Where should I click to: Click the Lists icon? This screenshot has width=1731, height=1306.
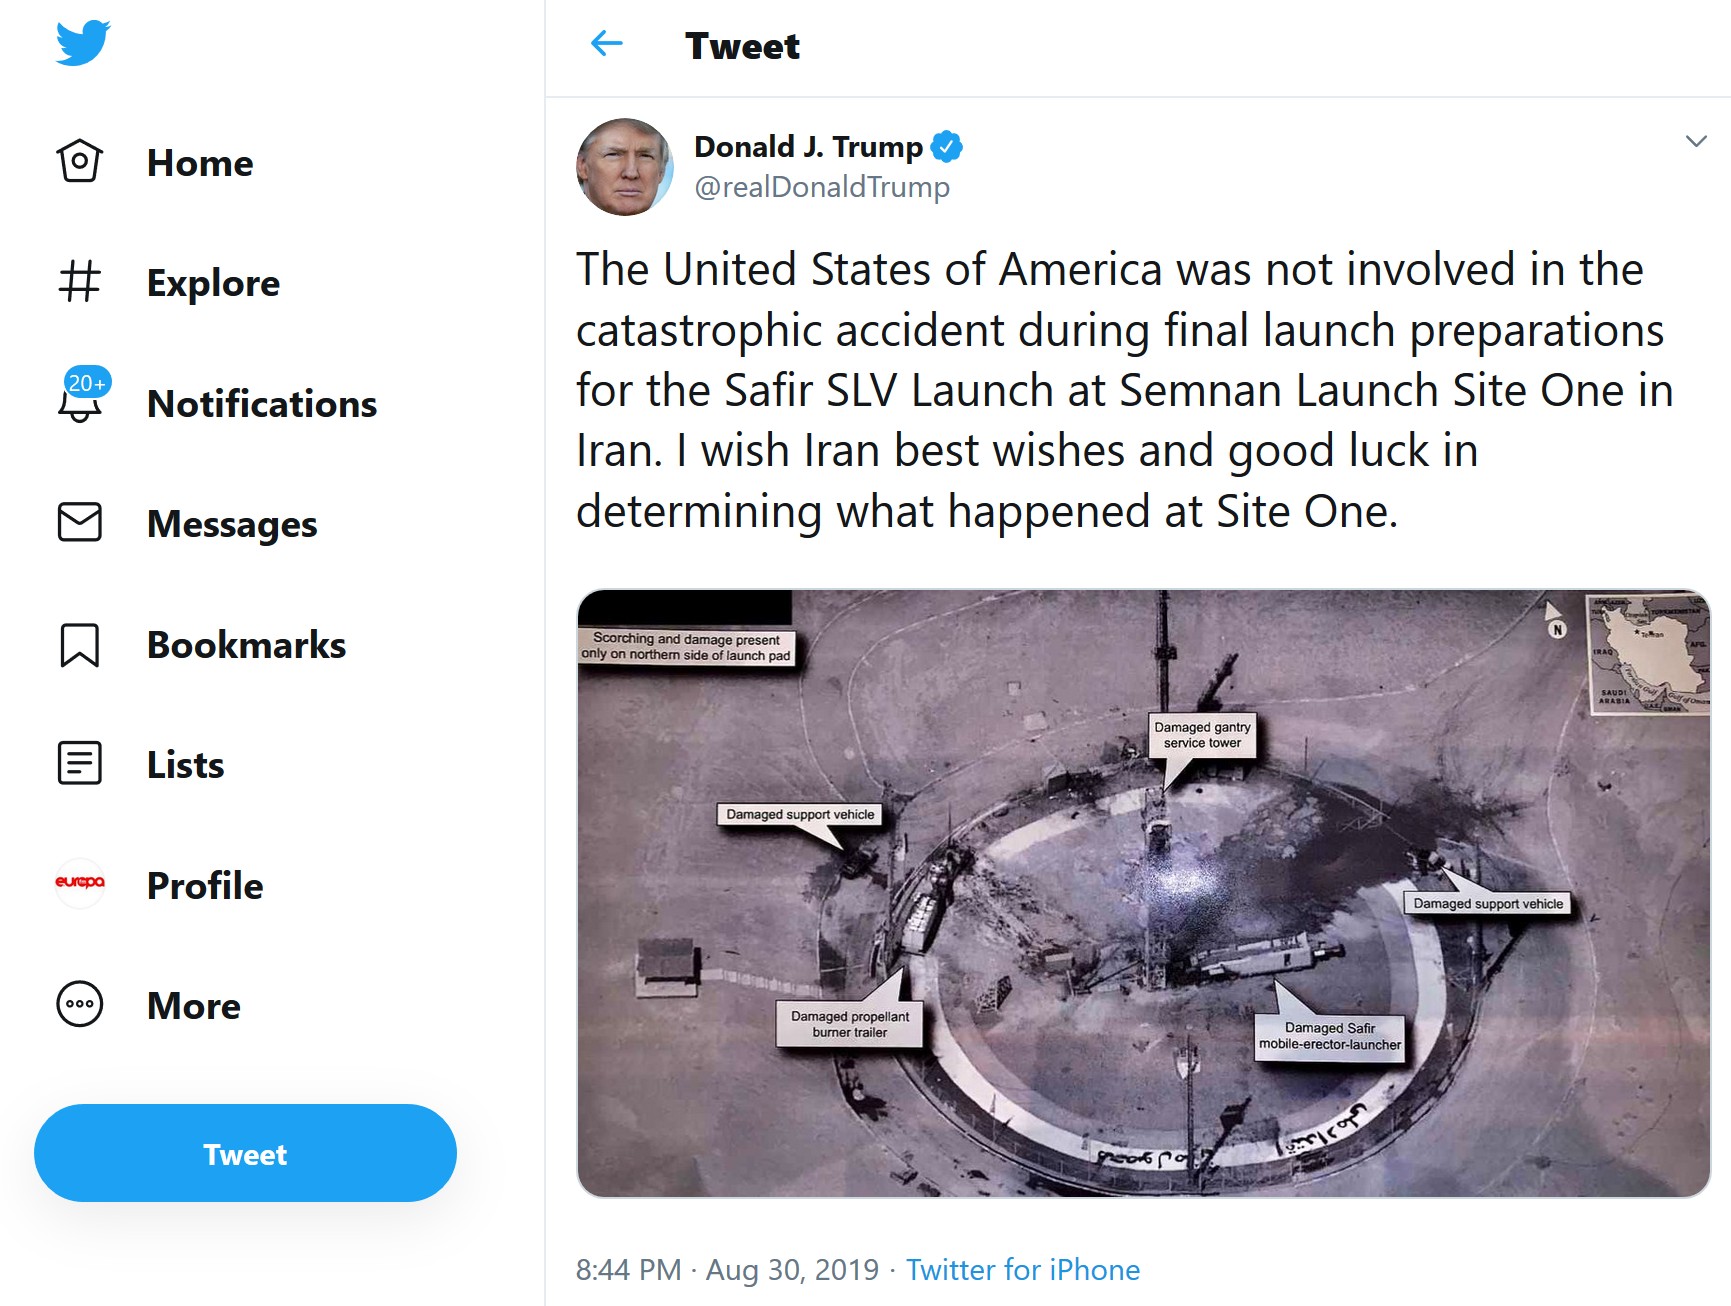[80, 764]
